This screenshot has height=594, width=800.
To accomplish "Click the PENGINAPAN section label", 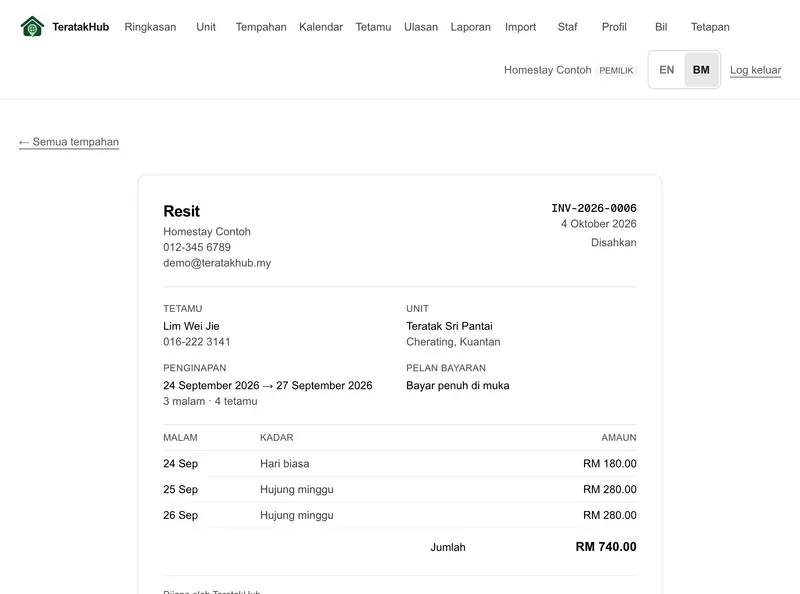I will pyautogui.click(x=194, y=368).
